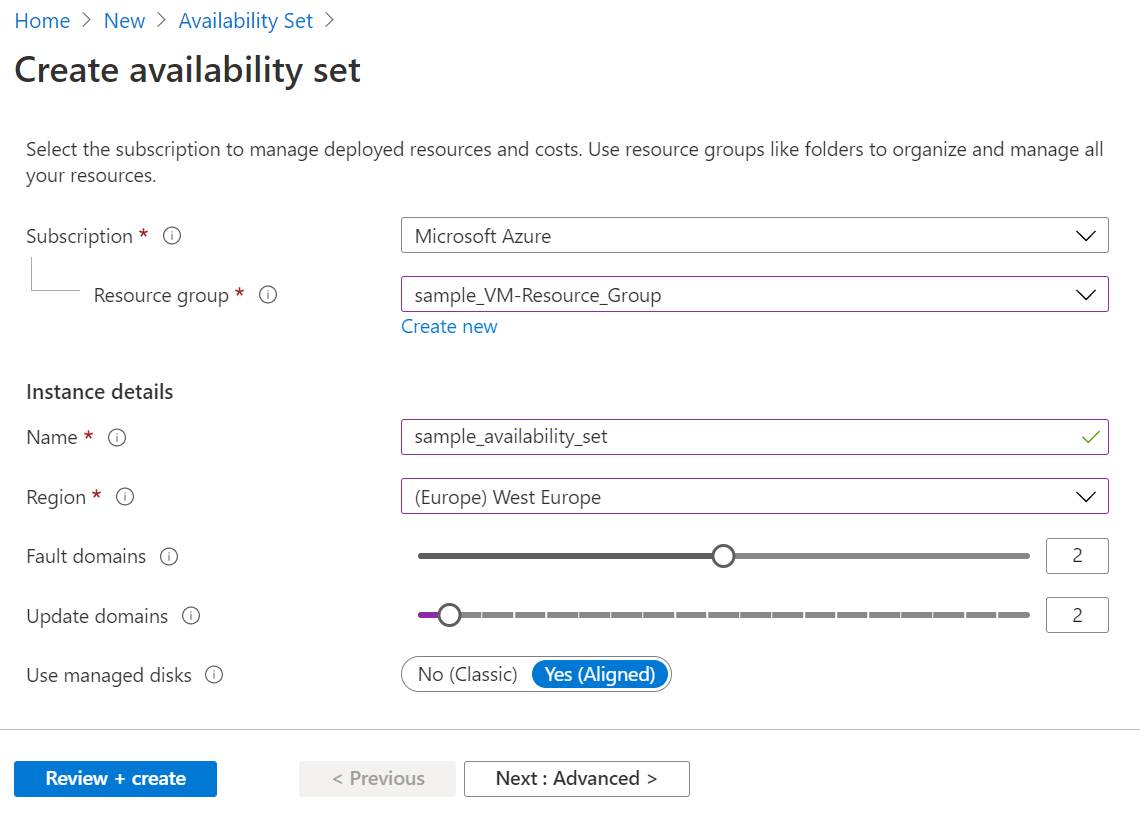The height and width of the screenshot is (824, 1140).
Task: Click the info icon next to Resource group
Action: point(268,295)
